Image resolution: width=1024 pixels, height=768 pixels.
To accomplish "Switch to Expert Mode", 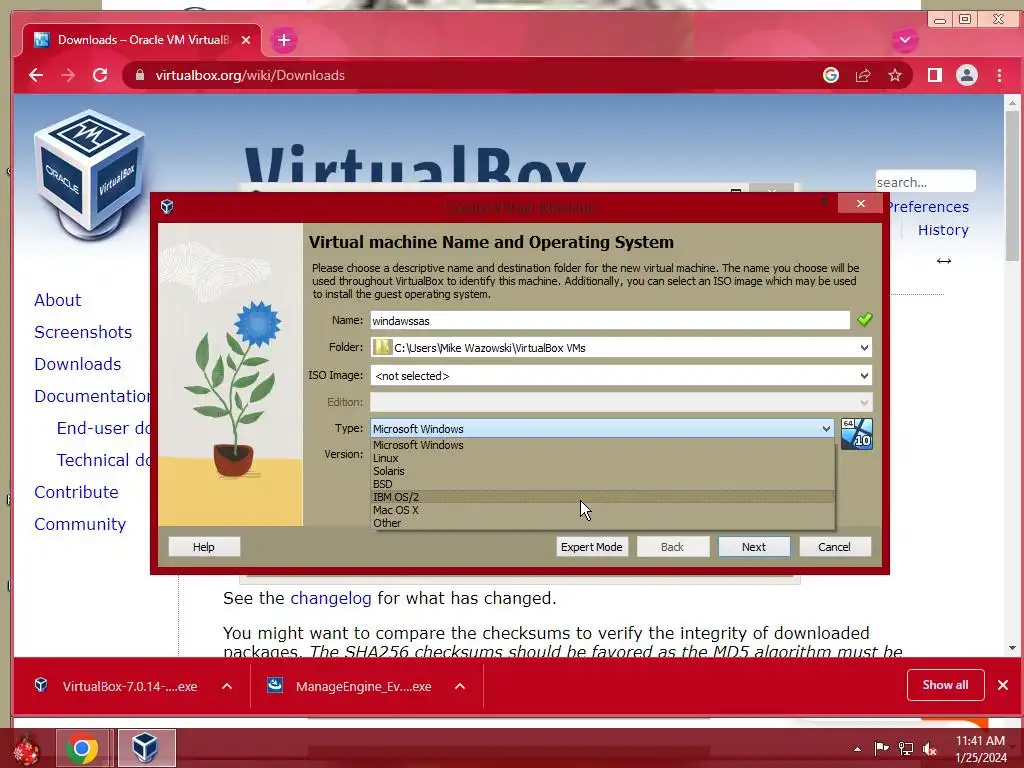I will click(x=592, y=547).
